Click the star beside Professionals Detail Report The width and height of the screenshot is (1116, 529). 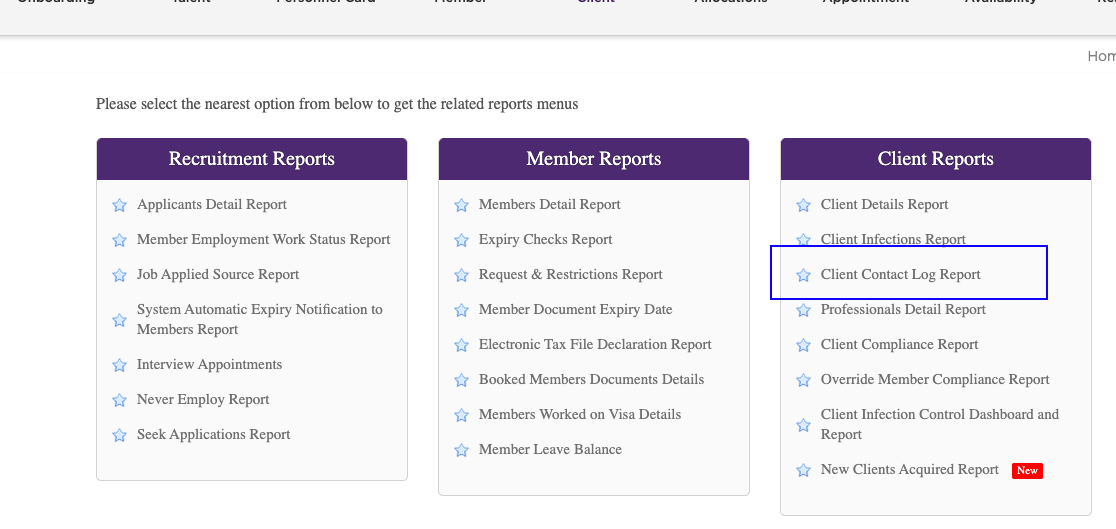804,310
